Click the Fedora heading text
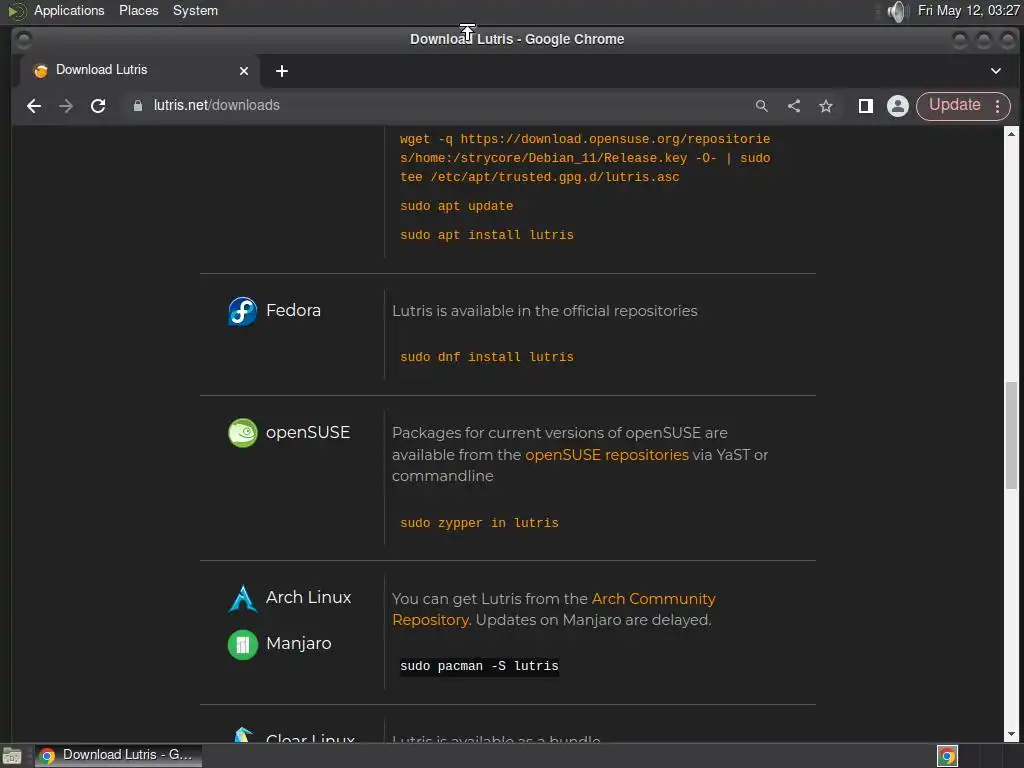Viewport: 1024px width, 768px height. (x=293, y=310)
